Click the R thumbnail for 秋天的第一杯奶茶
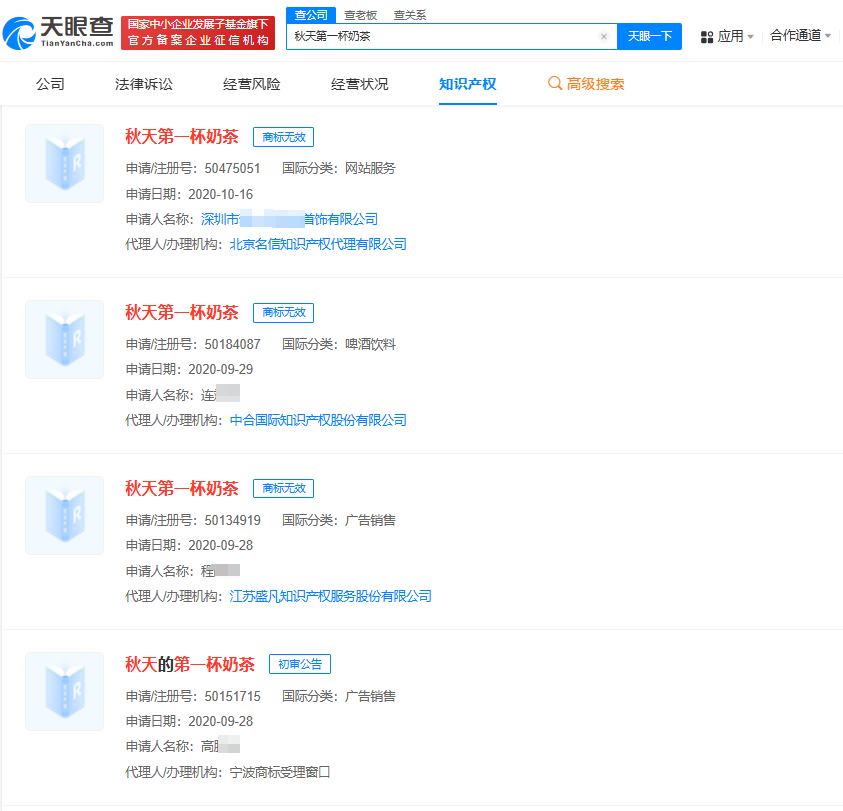The width and height of the screenshot is (843, 811). [64, 690]
